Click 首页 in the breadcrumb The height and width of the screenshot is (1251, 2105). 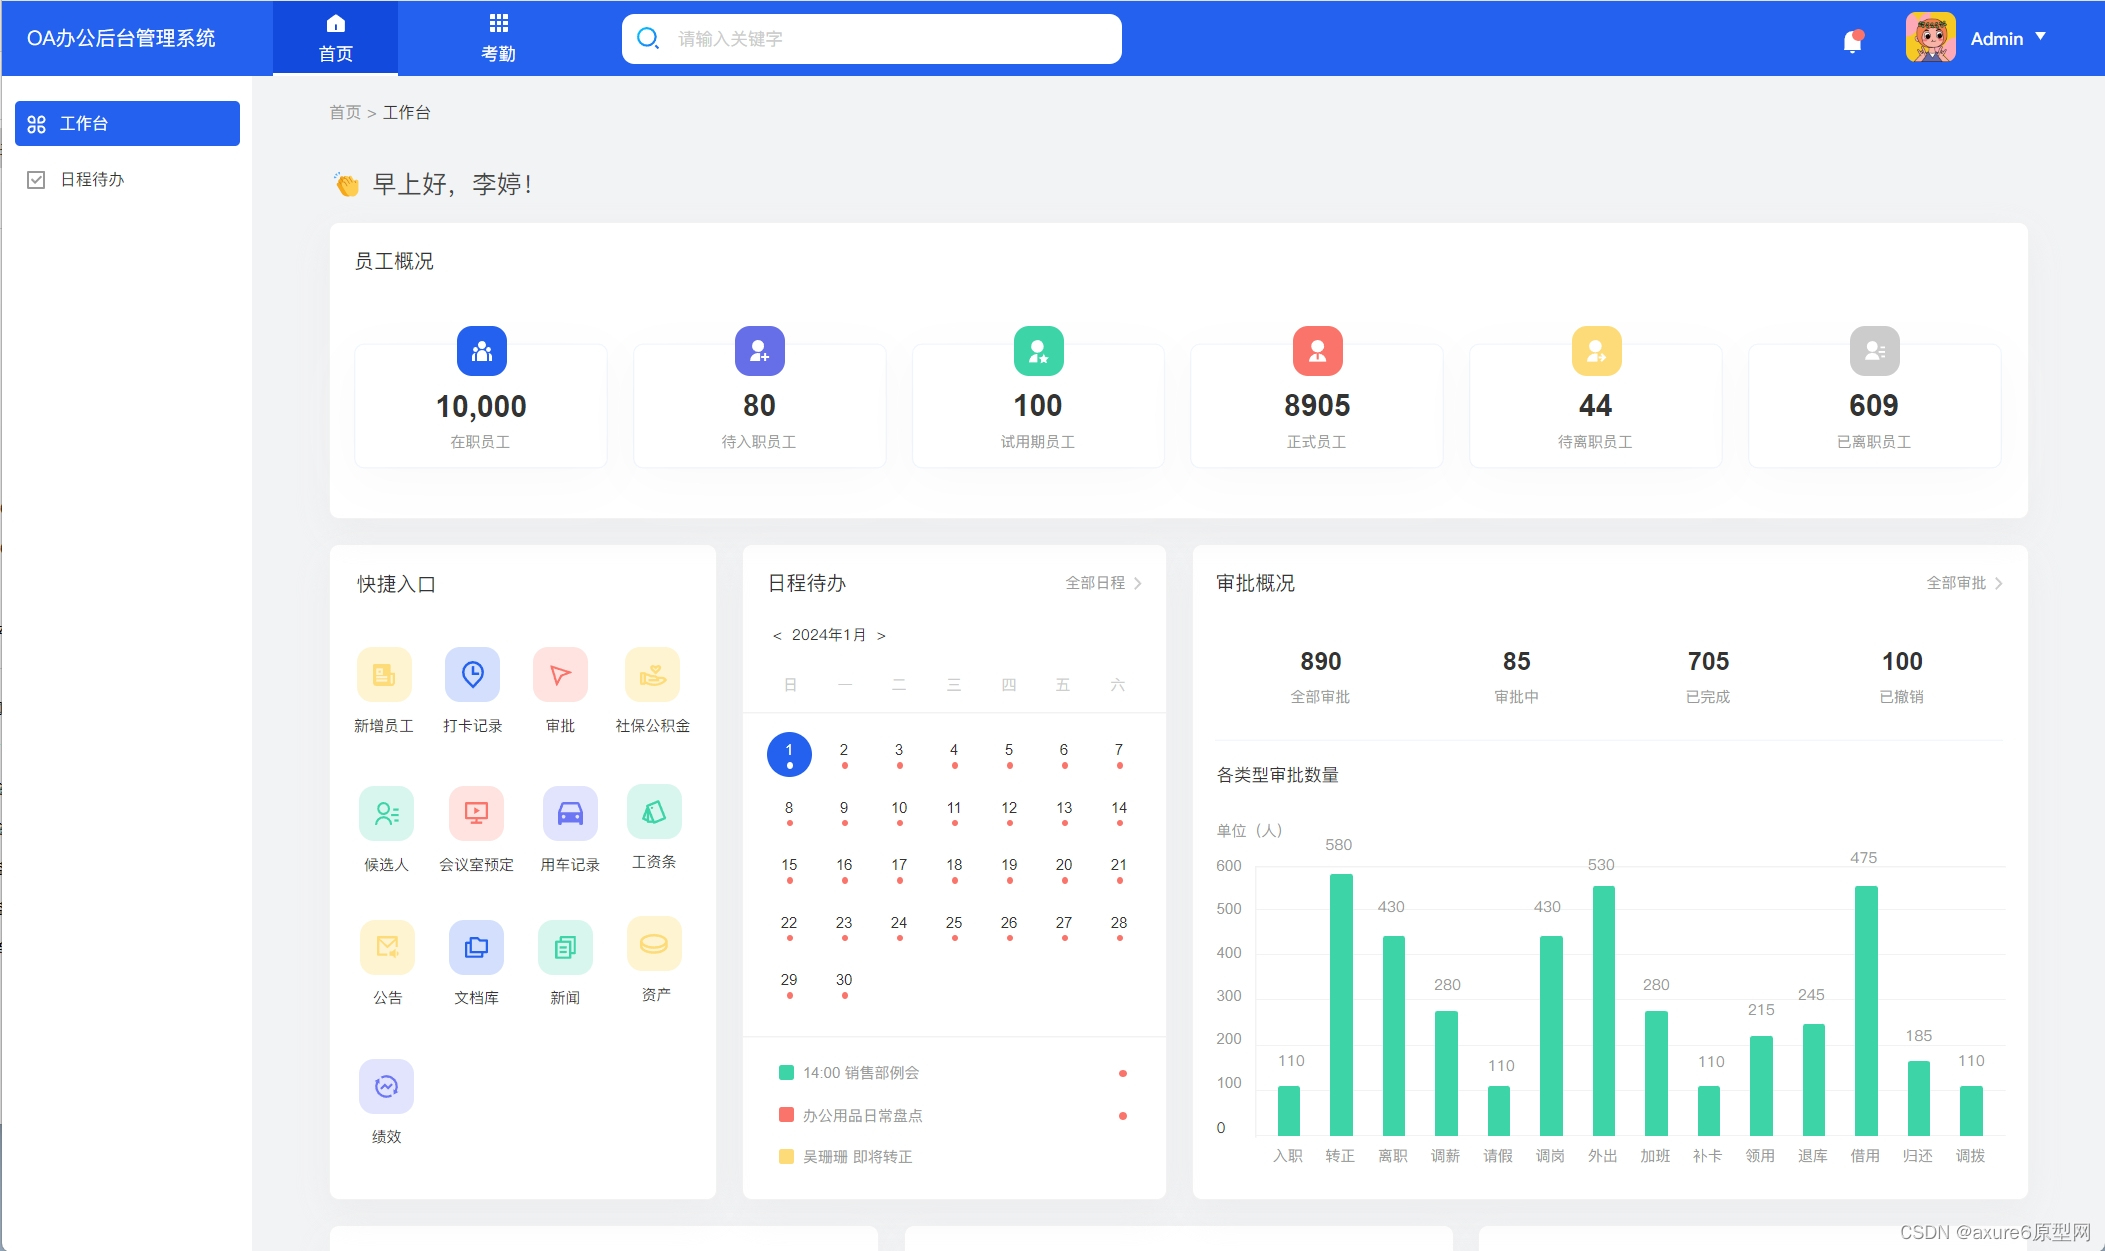[346, 112]
